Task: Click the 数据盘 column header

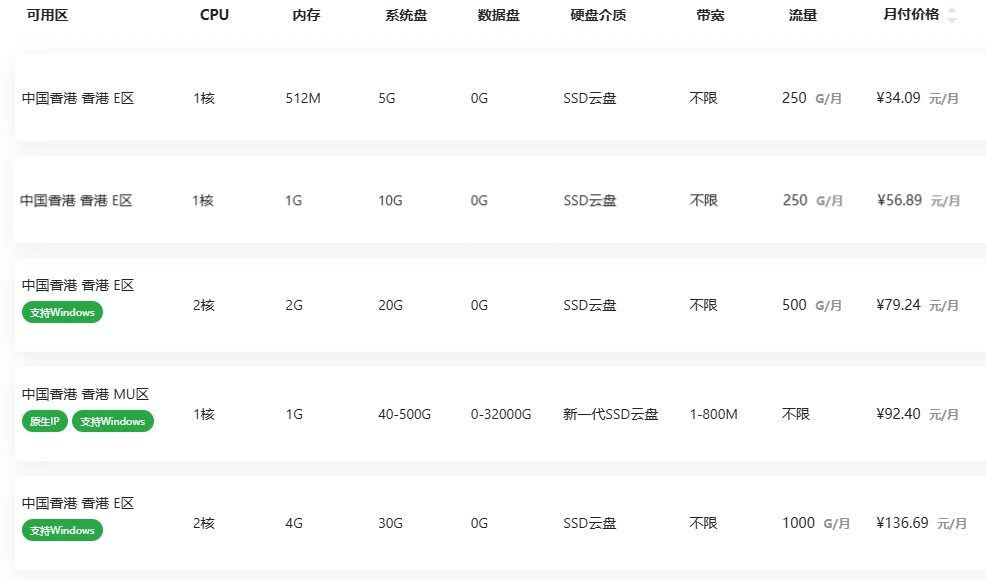Action: tap(498, 15)
